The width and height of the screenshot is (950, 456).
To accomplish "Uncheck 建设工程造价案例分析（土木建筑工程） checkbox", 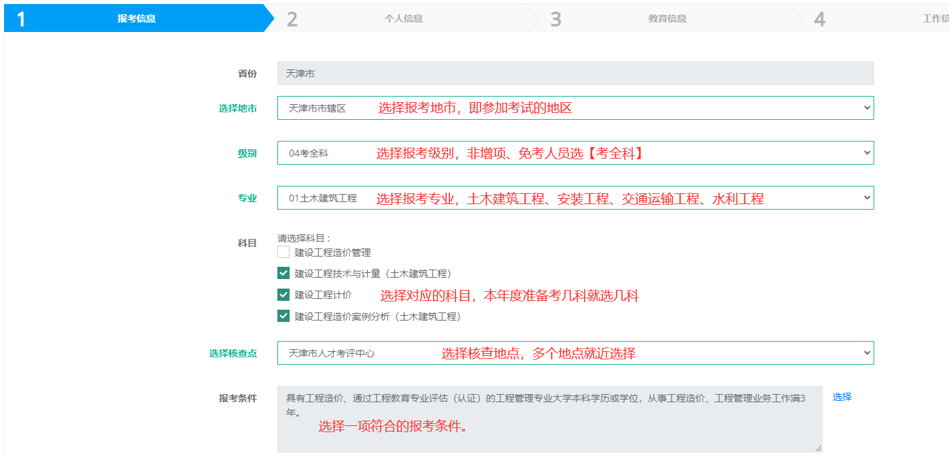I will click(284, 316).
